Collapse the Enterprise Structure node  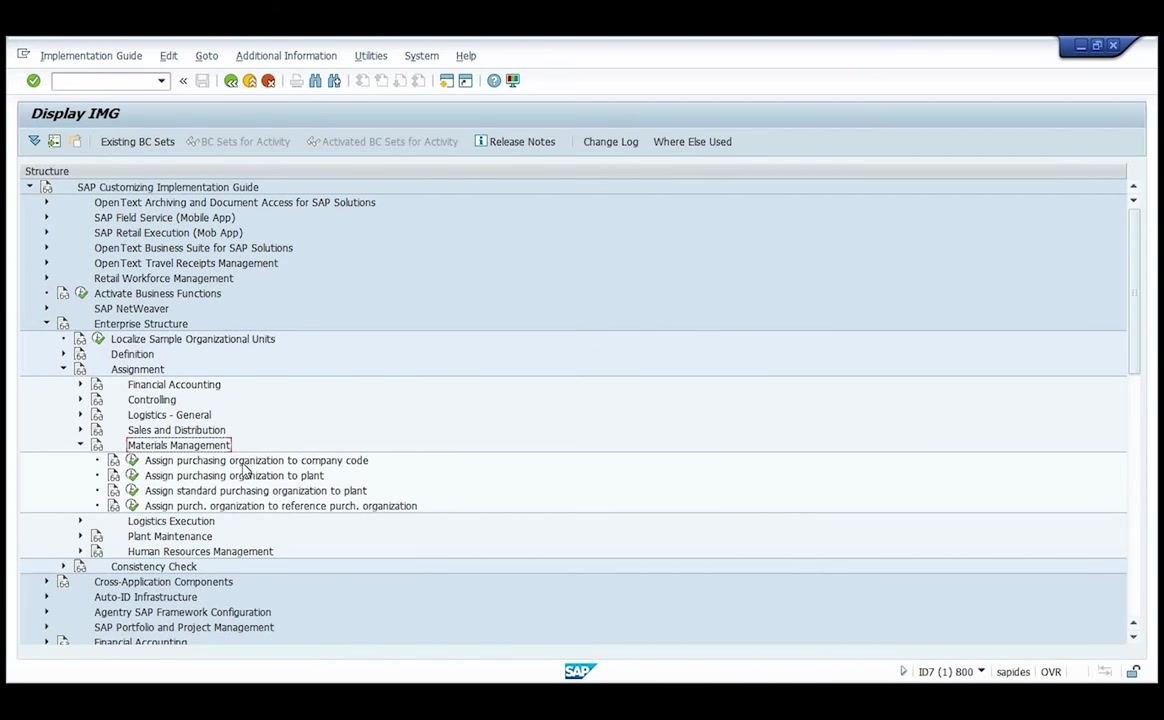pyautogui.click(x=46, y=323)
